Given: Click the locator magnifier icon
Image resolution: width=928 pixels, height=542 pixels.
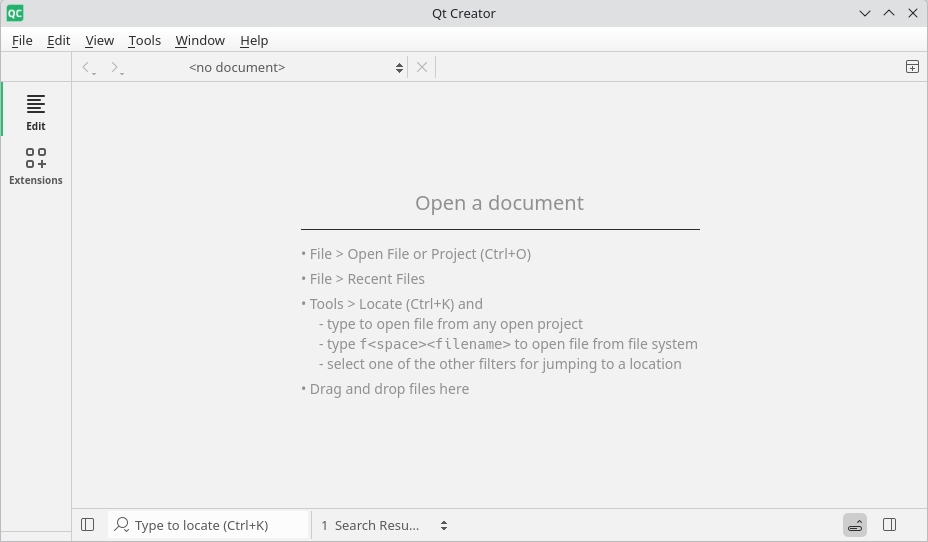Looking at the screenshot, I should (122, 525).
